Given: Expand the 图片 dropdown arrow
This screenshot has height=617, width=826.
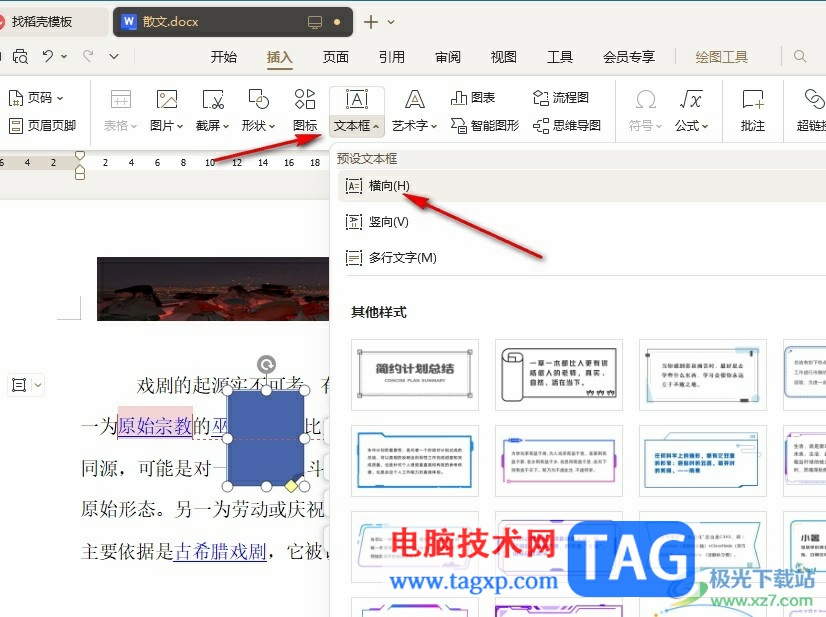Looking at the screenshot, I should click(180, 126).
